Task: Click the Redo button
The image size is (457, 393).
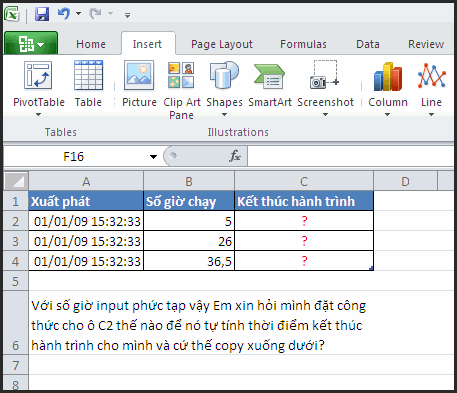Action: [96, 14]
